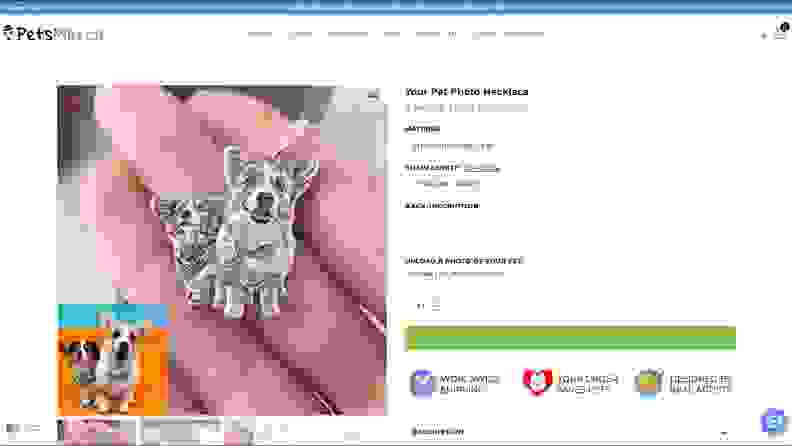This screenshot has height=446, width=792.
Task: Click the Pets logo in the header
Action: (x=53, y=34)
